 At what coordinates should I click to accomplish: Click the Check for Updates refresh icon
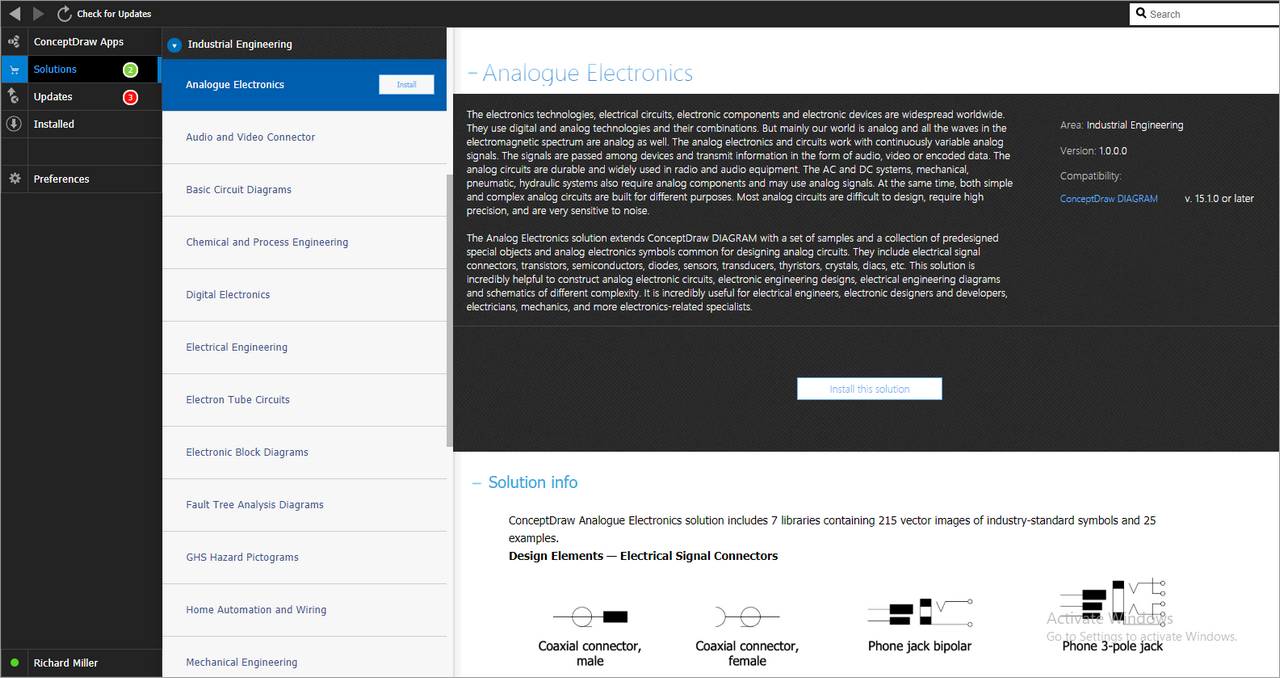pyautogui.click(x=65, y=14)
